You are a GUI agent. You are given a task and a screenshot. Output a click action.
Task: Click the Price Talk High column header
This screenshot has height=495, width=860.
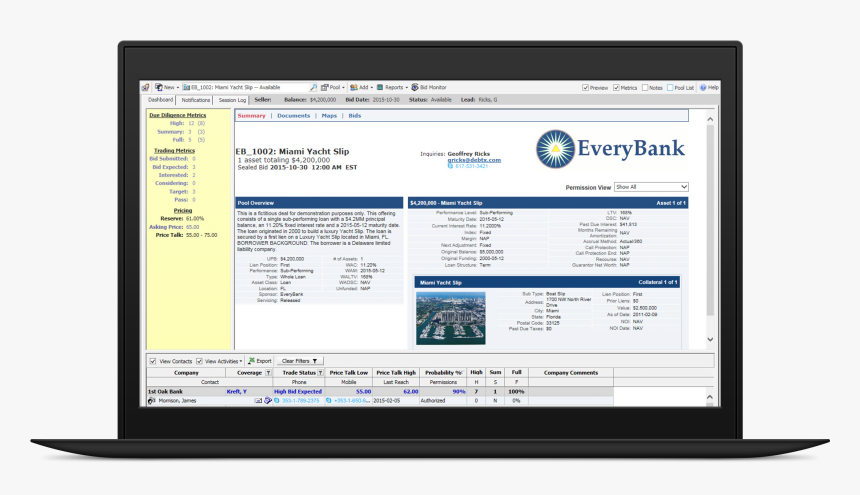396,373
